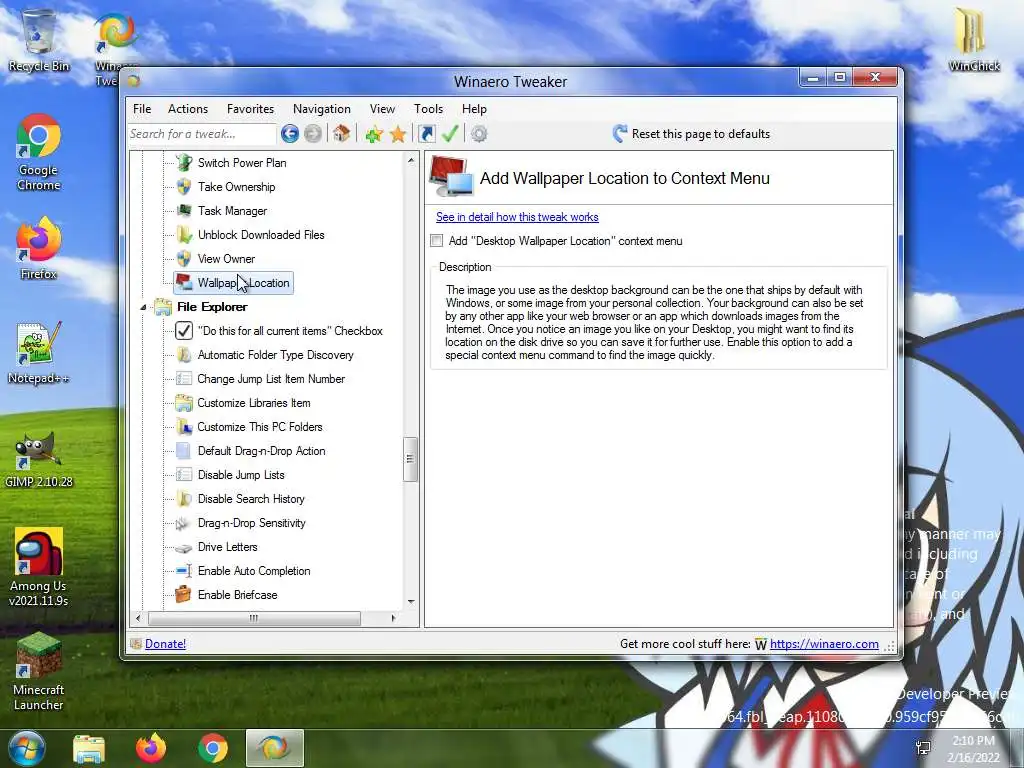Open Firefox from the taskbar
The height and width of the screenshot is (768, 1024).
[x=151, y=748]
